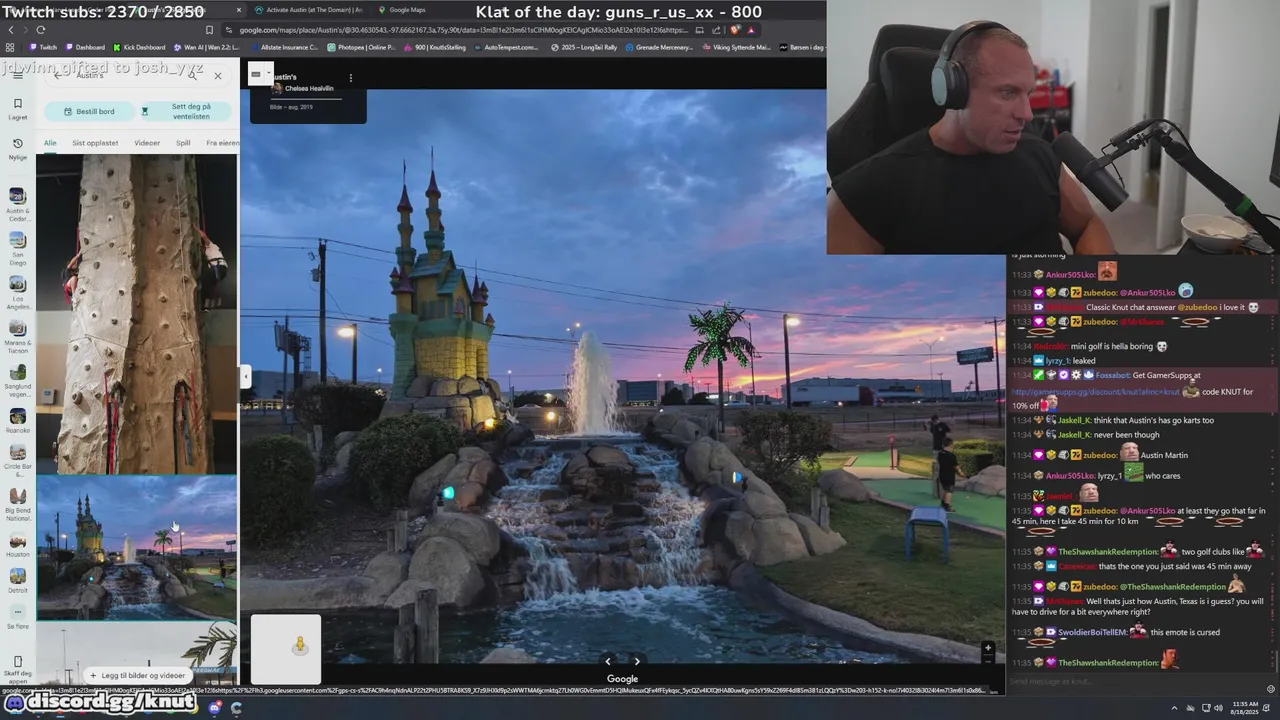The image size is (1280, 720).
Task: Switch to 'Activate Austin (at The Domain)' tab
Action: [x=308, y=10]
